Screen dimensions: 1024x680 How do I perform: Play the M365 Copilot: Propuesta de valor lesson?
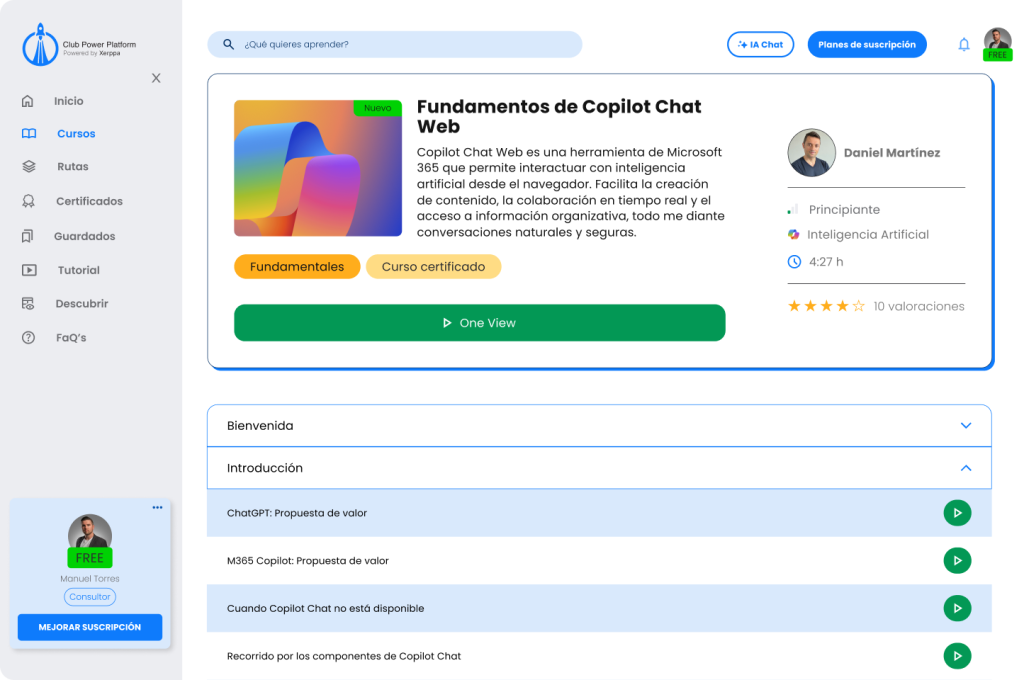[x=957, y=561]
